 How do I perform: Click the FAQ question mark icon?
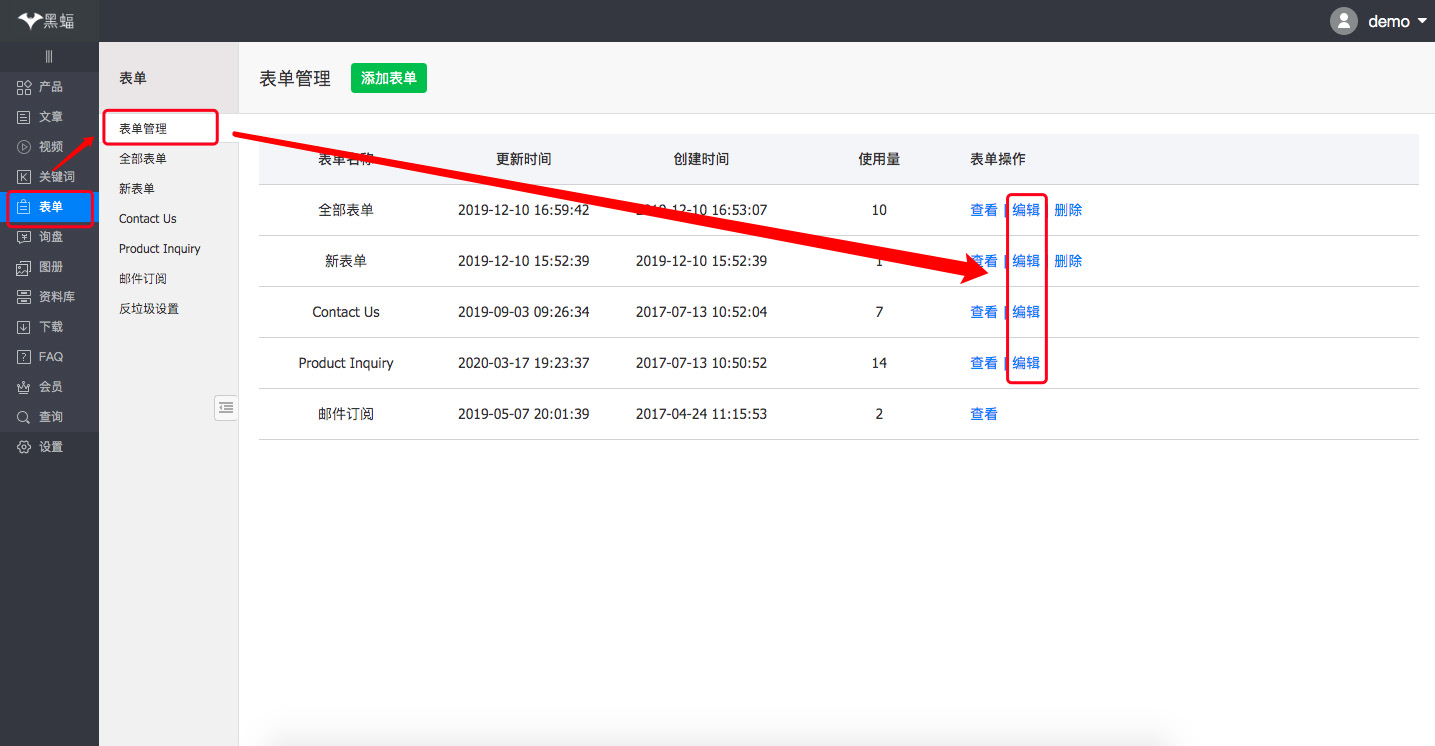(24, 357)
